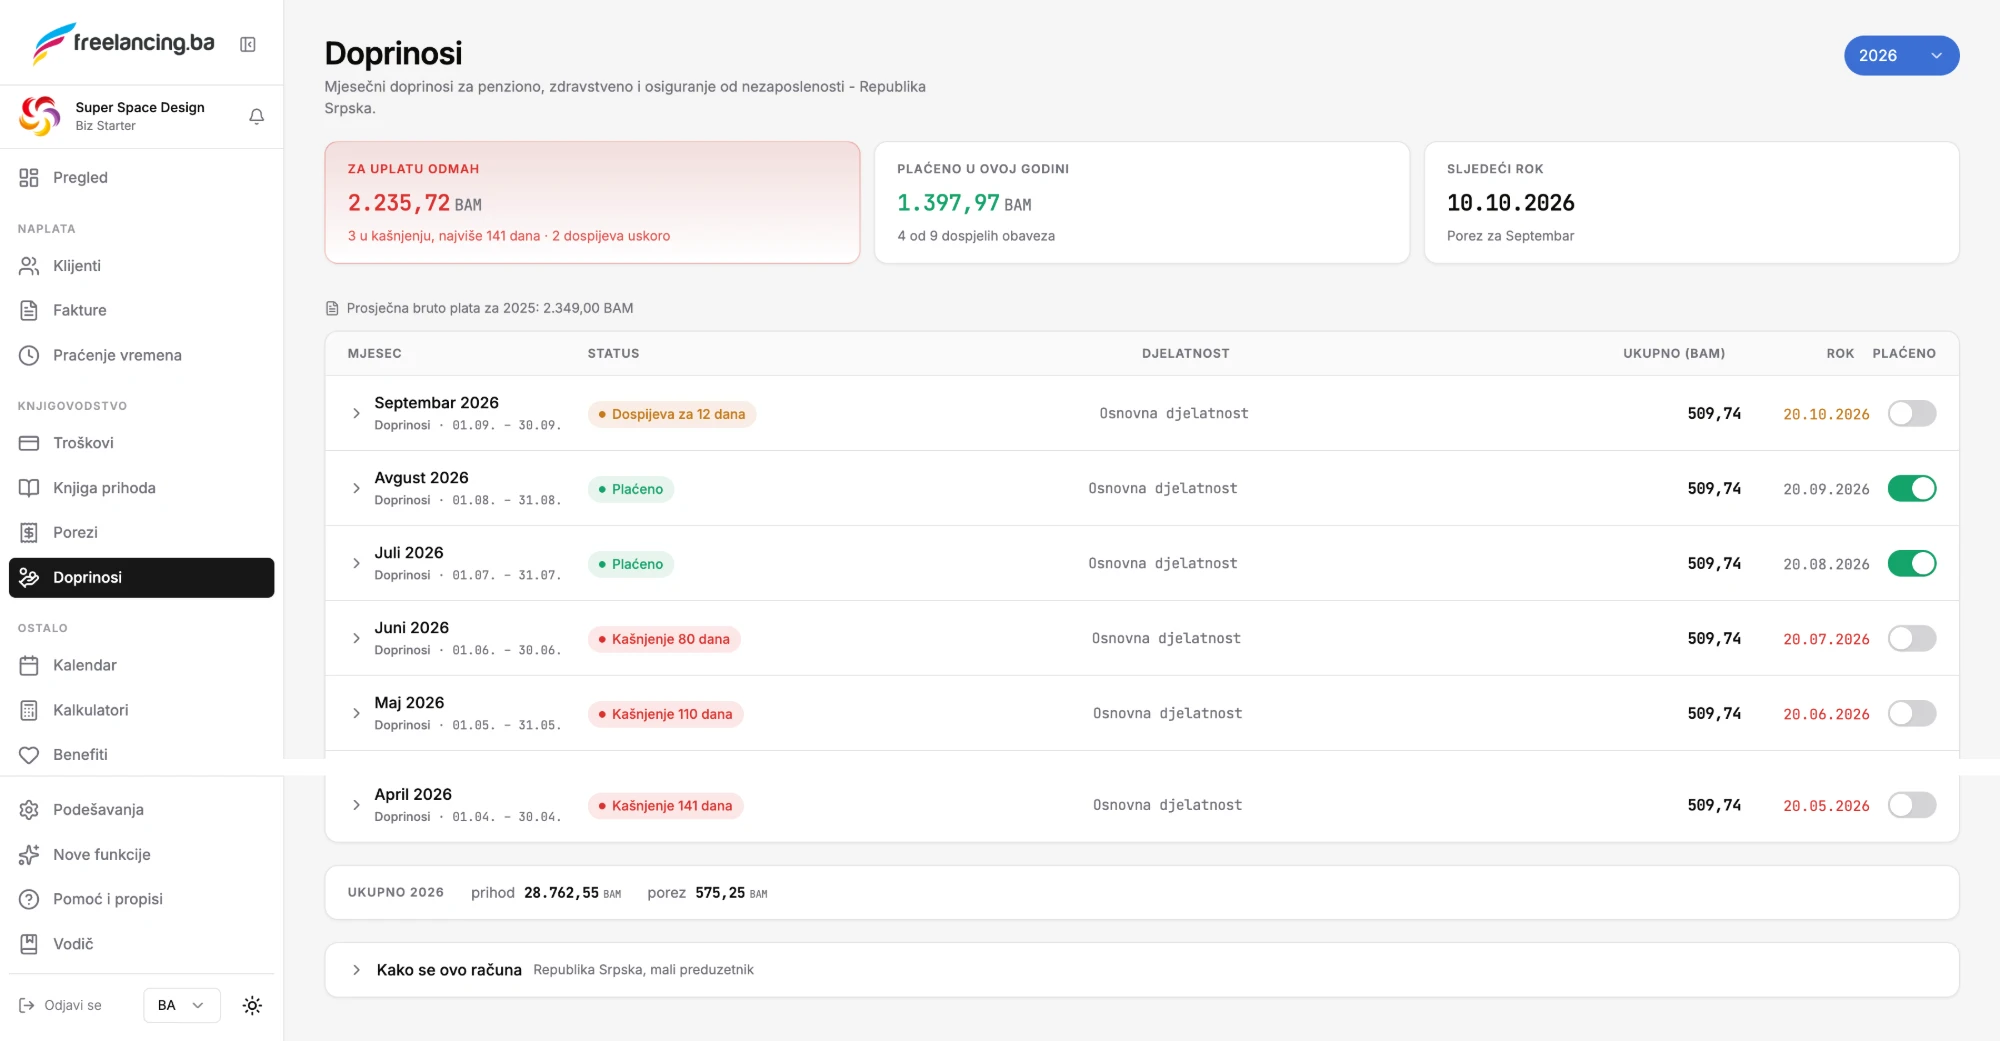
Task: Switch on April 2026 paid toggle
Action: pyautogui.click(x=1912, y=805)
